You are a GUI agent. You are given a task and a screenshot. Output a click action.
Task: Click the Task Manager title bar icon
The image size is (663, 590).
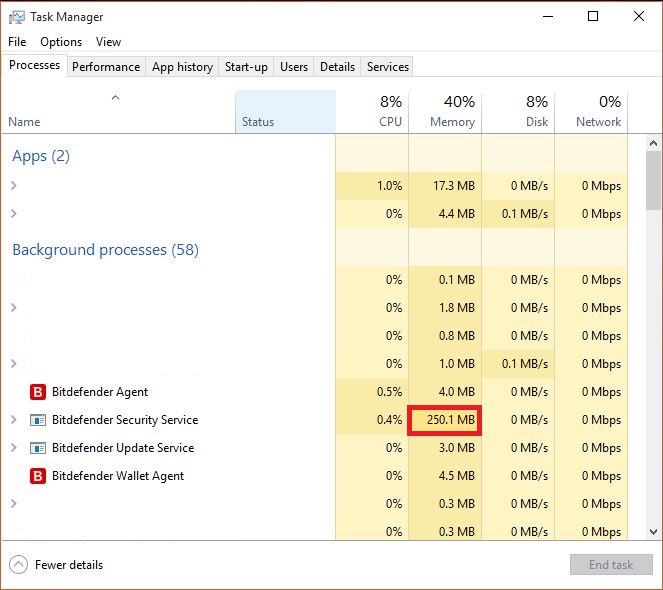coord(16,17)
